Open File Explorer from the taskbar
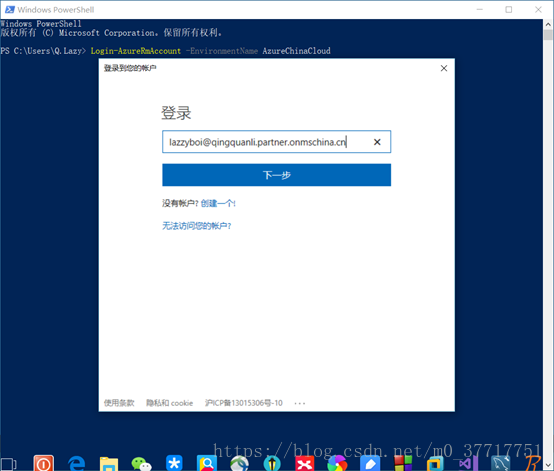This screenshot has width=554, height=471. pyautogui.click(x=109, y=464)
